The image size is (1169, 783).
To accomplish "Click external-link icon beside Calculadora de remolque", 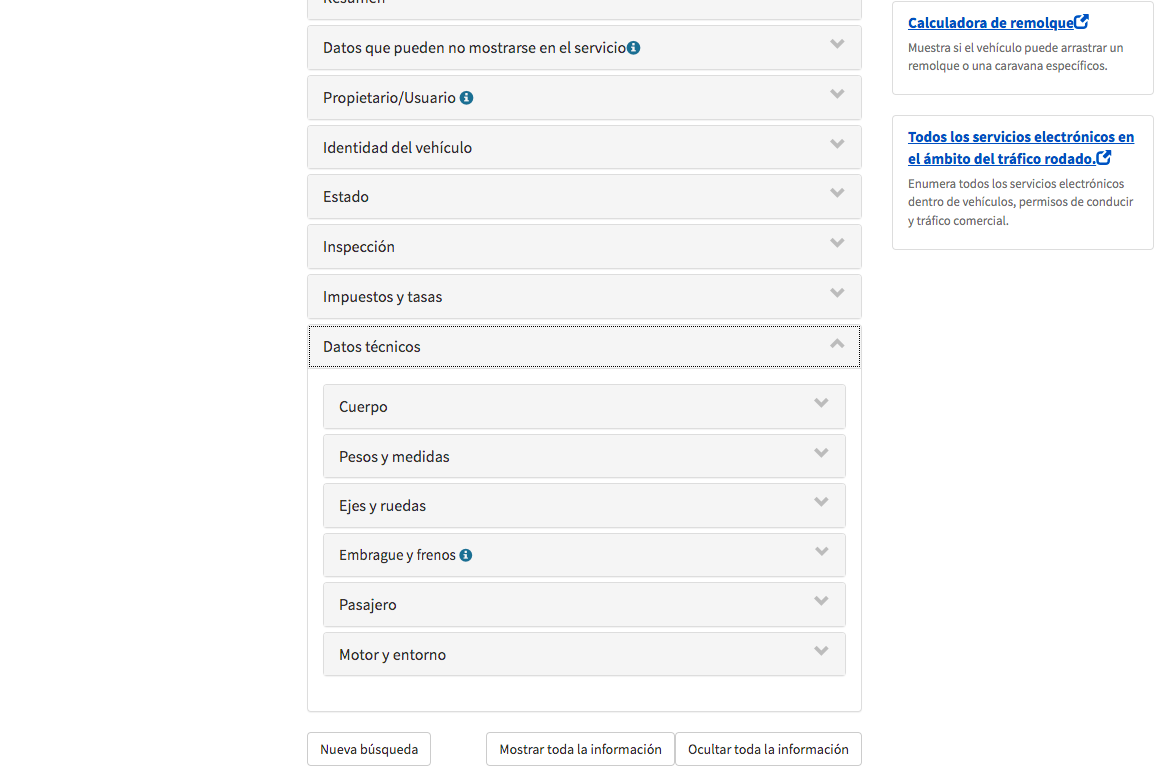I will coord(1081,22).
